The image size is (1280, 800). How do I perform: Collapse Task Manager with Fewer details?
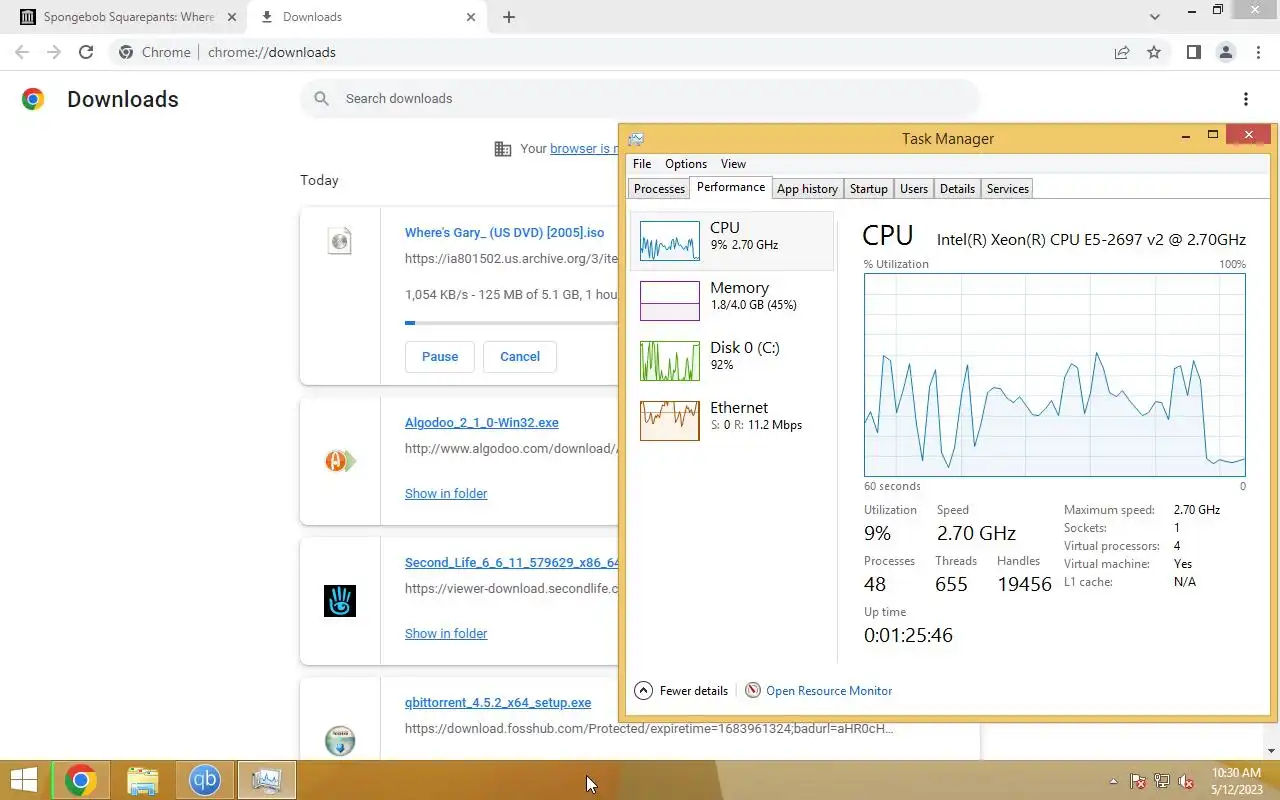681,690
